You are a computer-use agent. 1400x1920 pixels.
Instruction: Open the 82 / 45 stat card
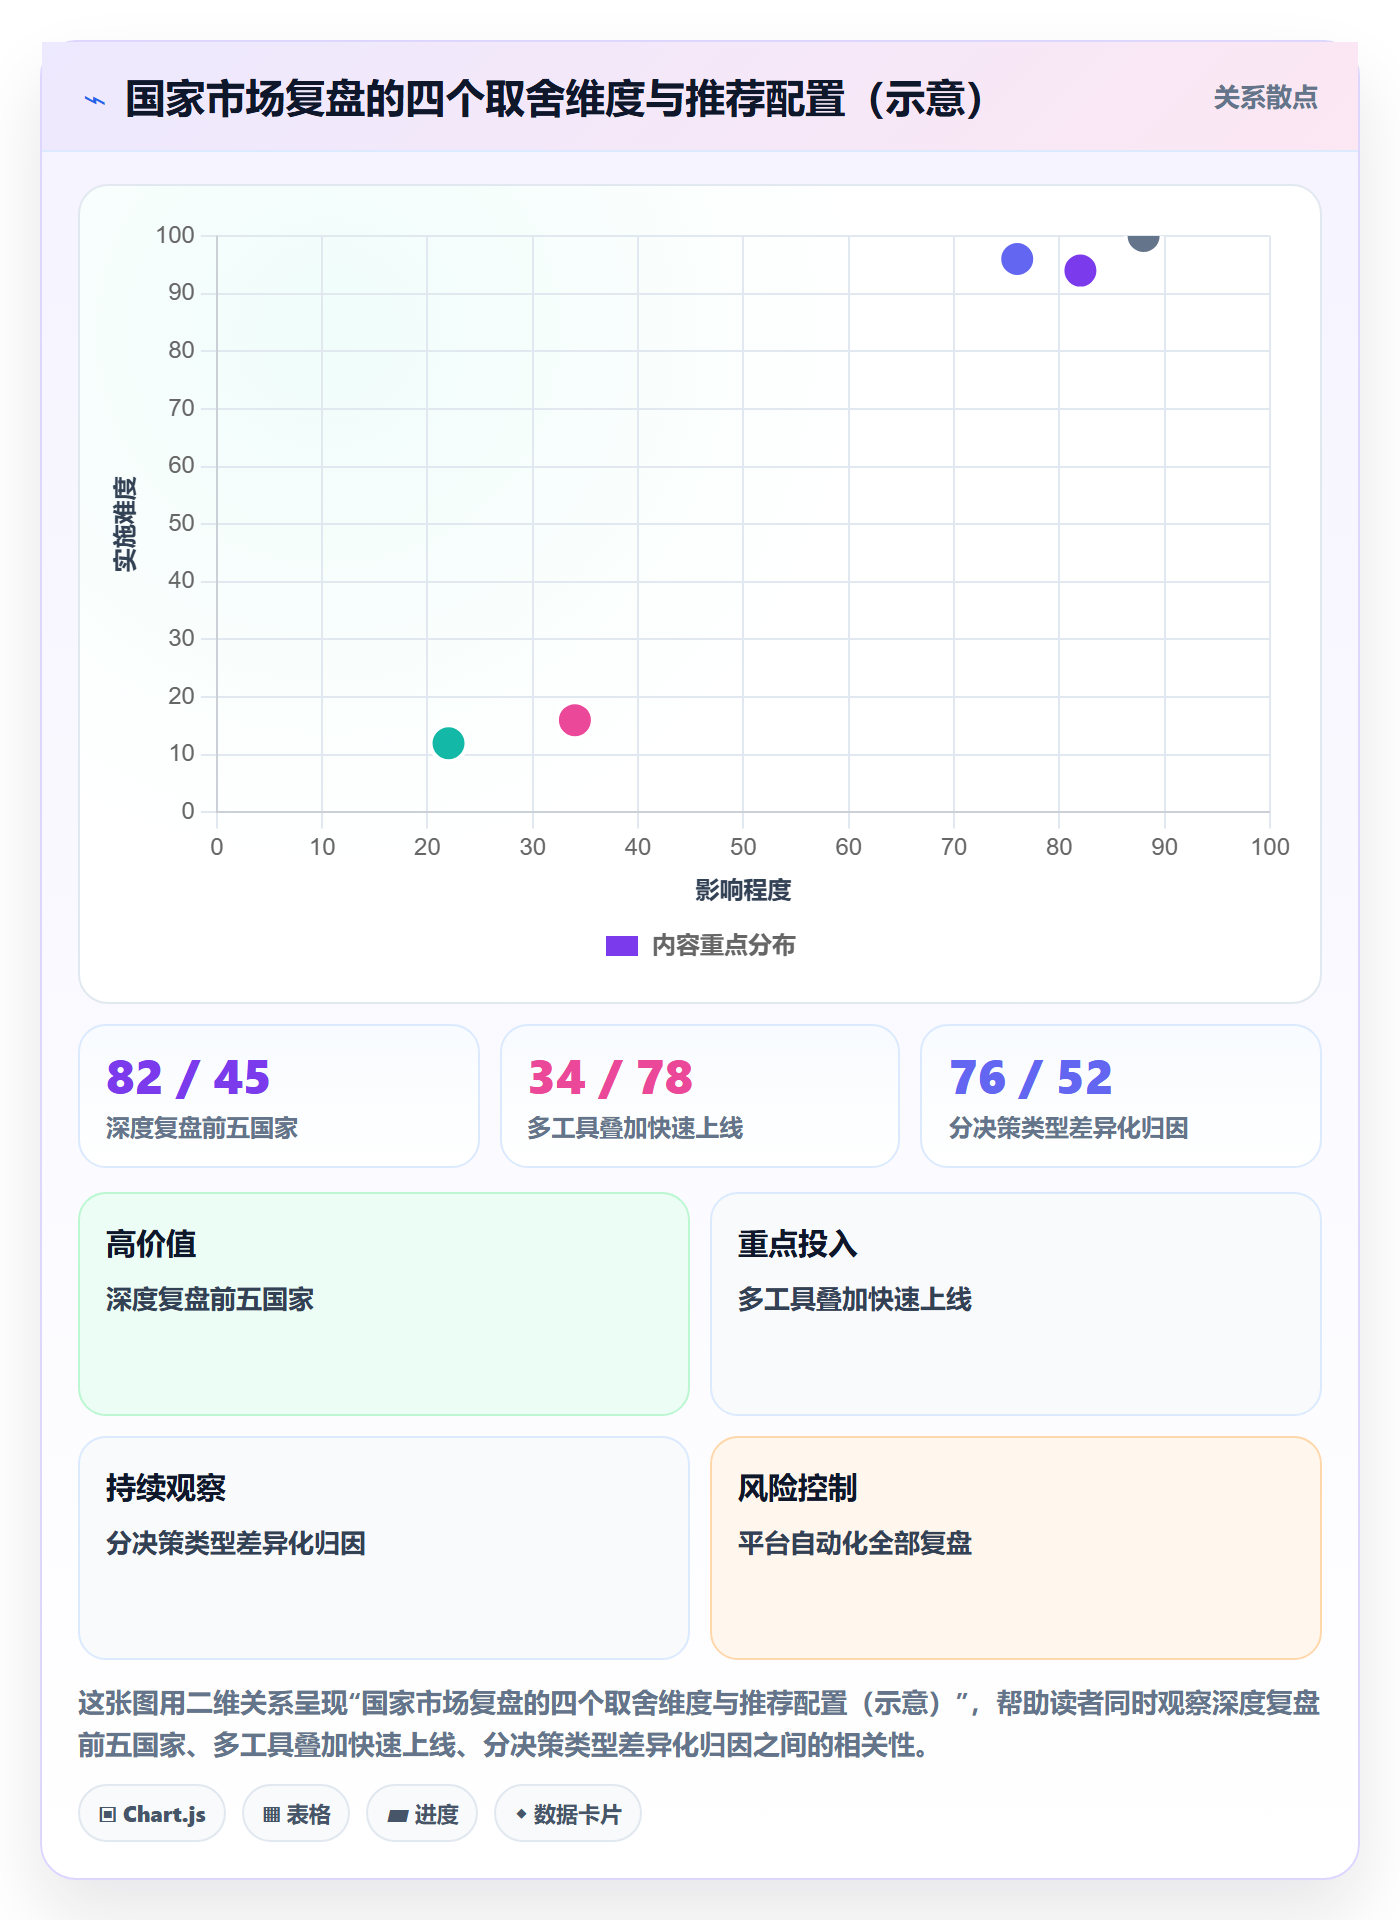(x=279, y=1096)
